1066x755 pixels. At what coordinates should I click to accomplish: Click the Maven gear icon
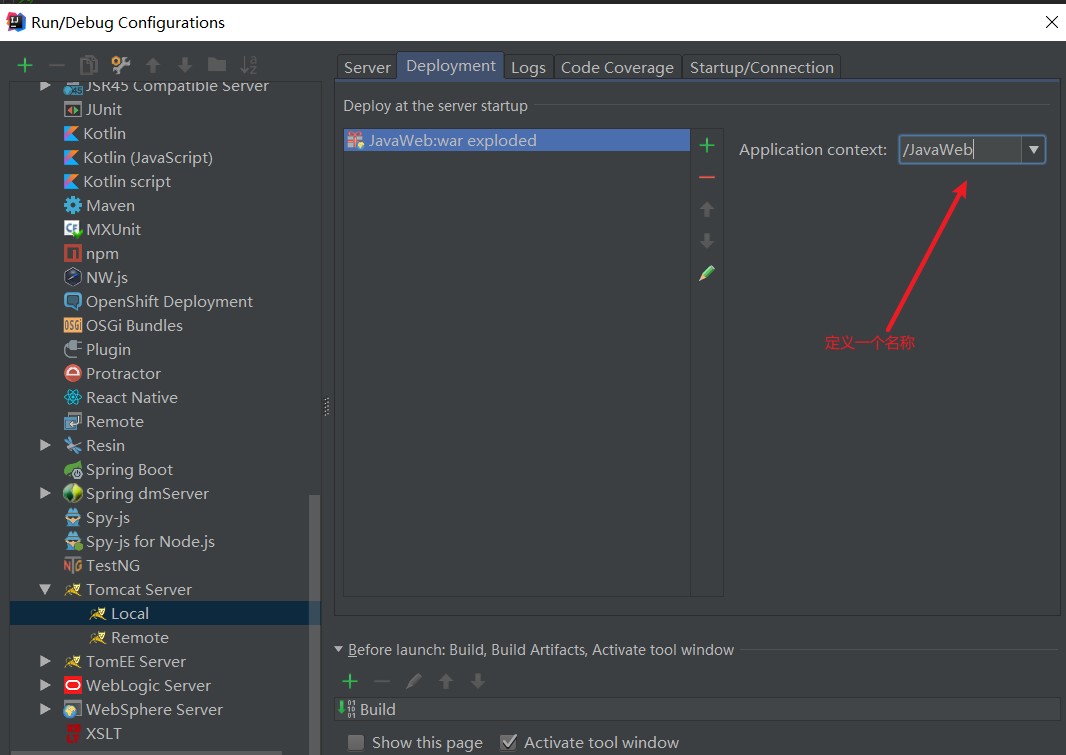73,205
